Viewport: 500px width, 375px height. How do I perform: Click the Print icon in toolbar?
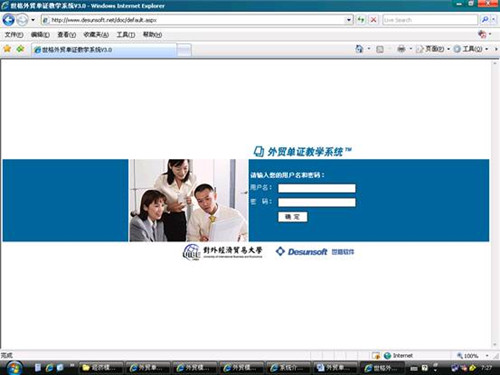[401, 49]
